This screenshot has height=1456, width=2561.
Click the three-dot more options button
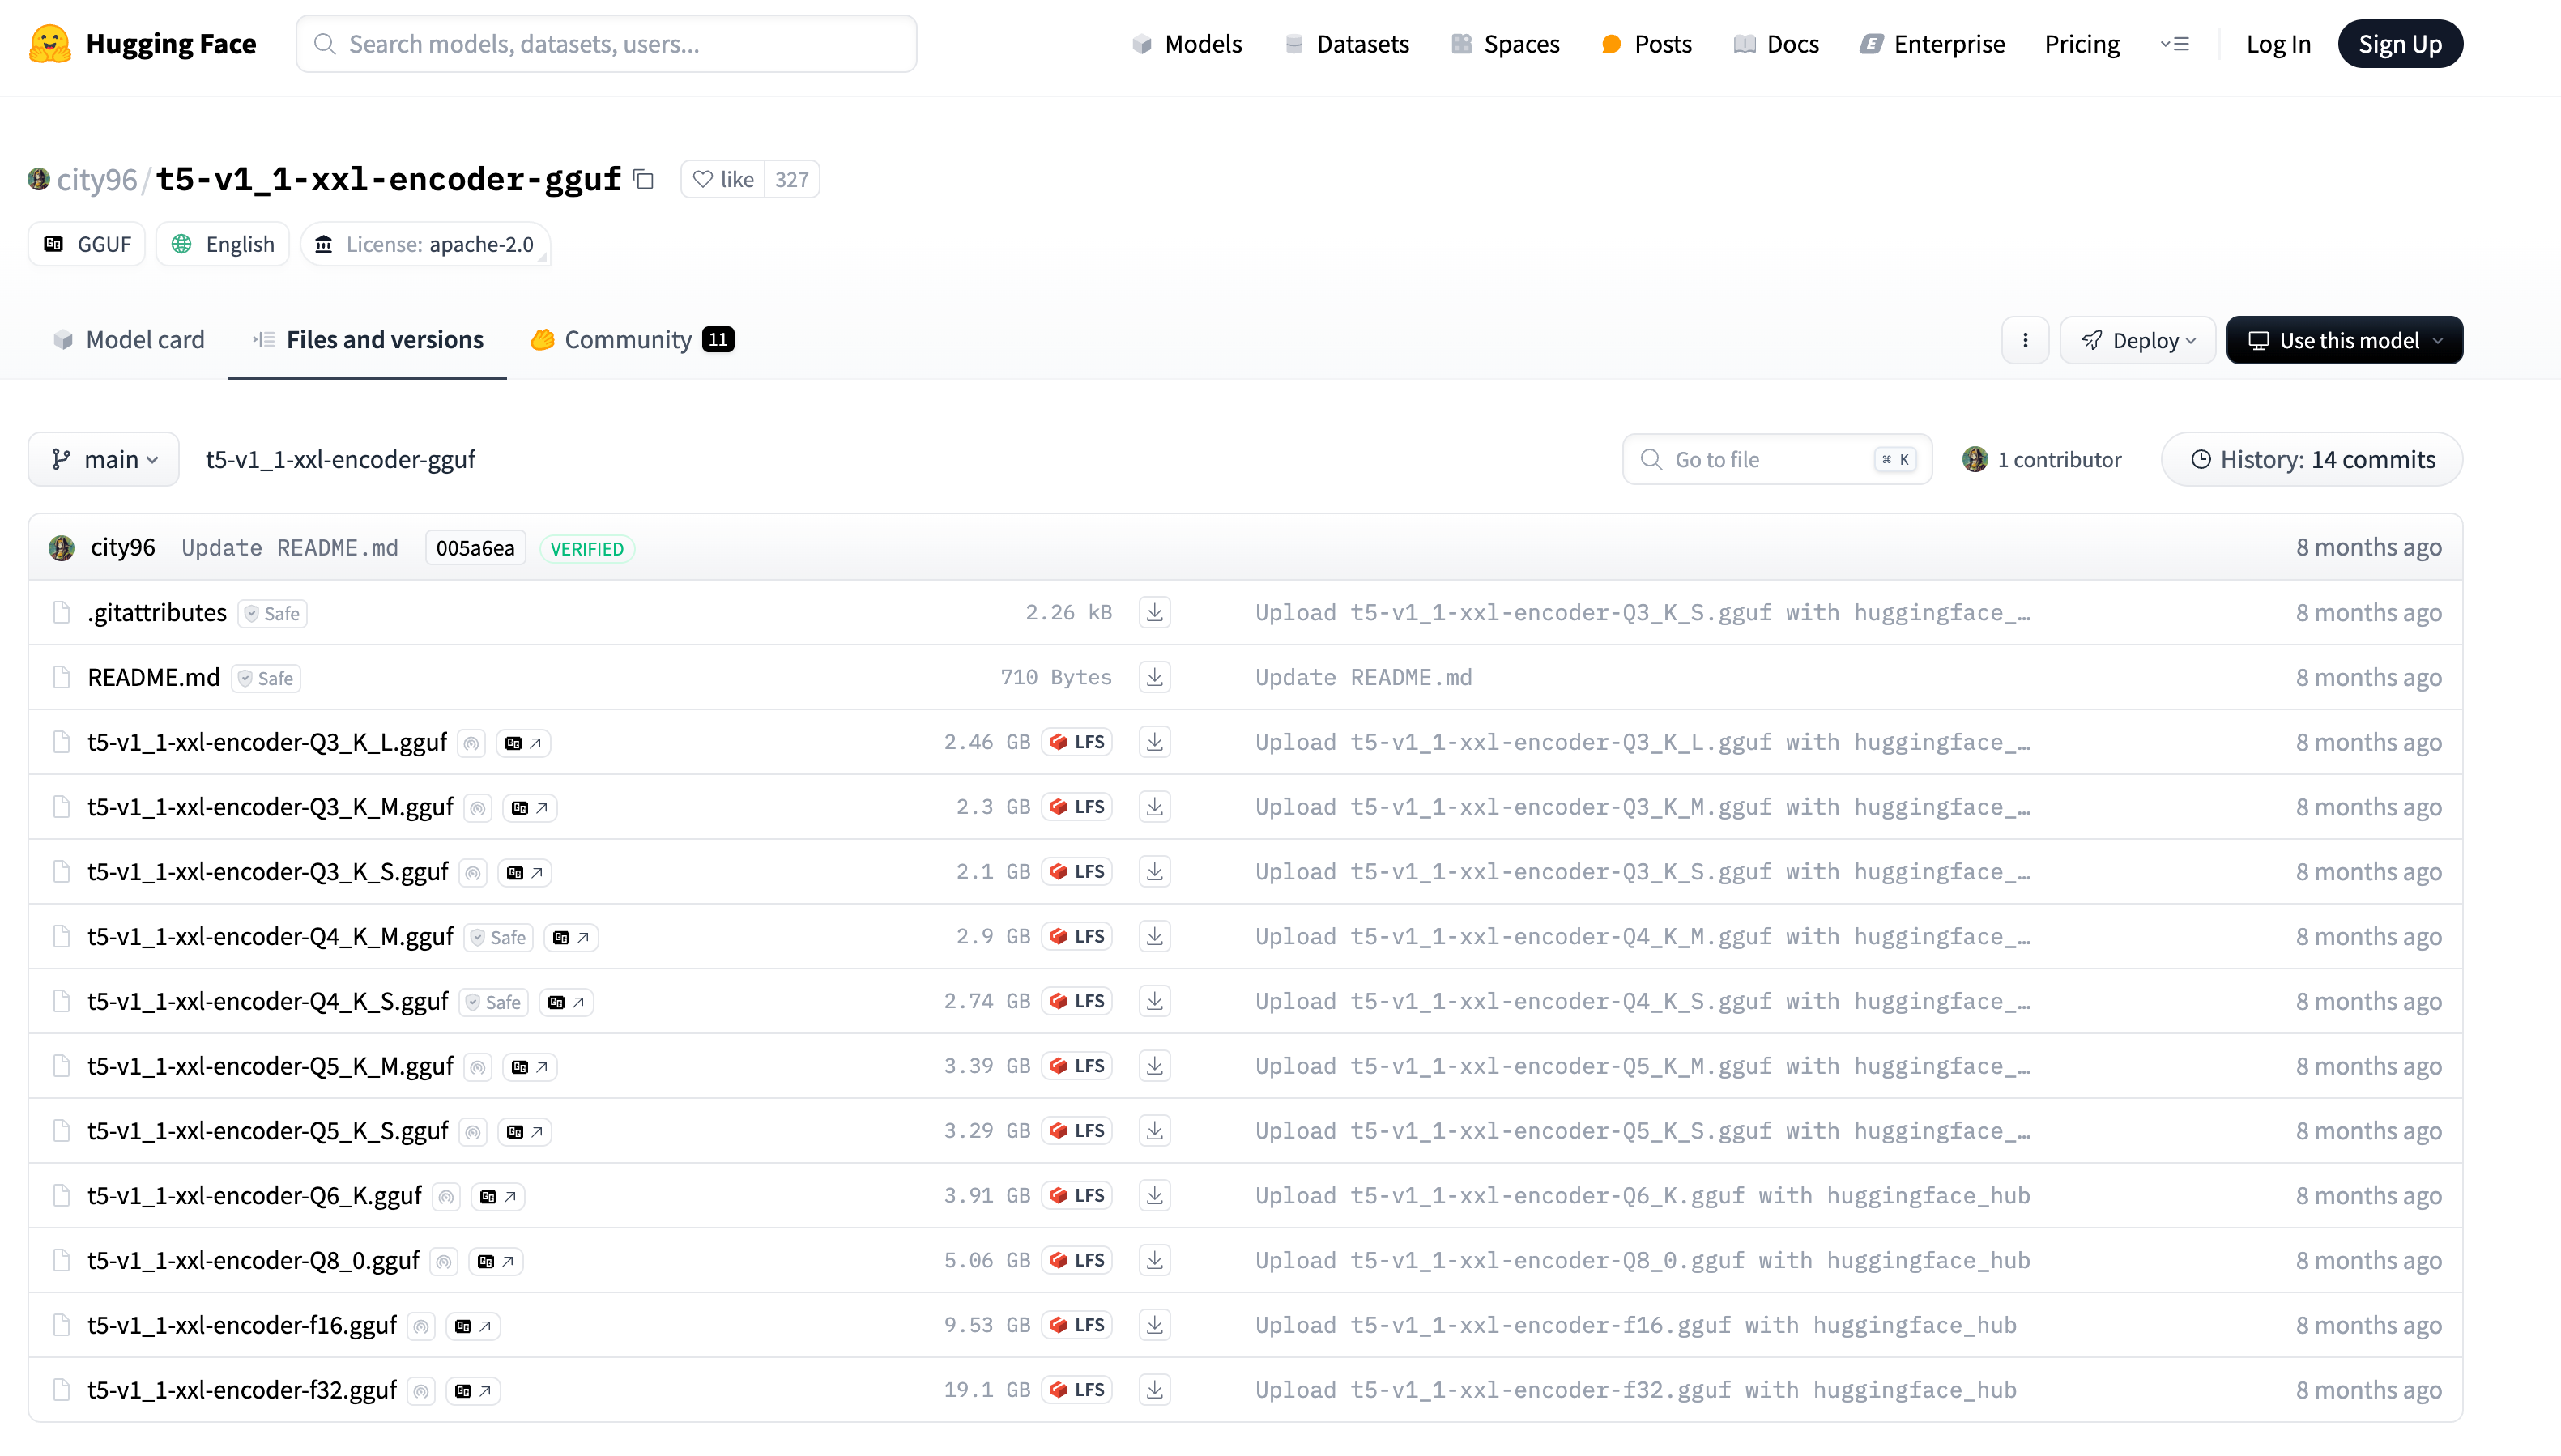click(x=2025, y=340)
